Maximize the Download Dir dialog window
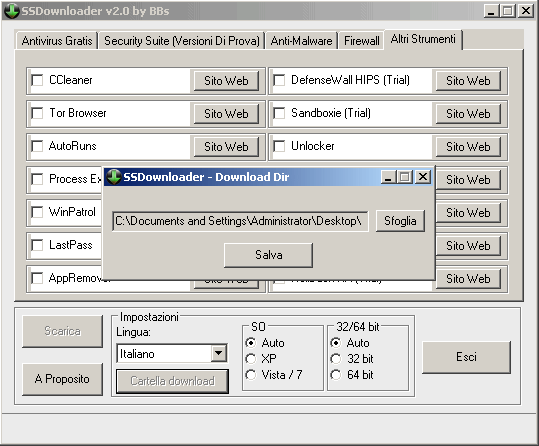 point(405,177)
